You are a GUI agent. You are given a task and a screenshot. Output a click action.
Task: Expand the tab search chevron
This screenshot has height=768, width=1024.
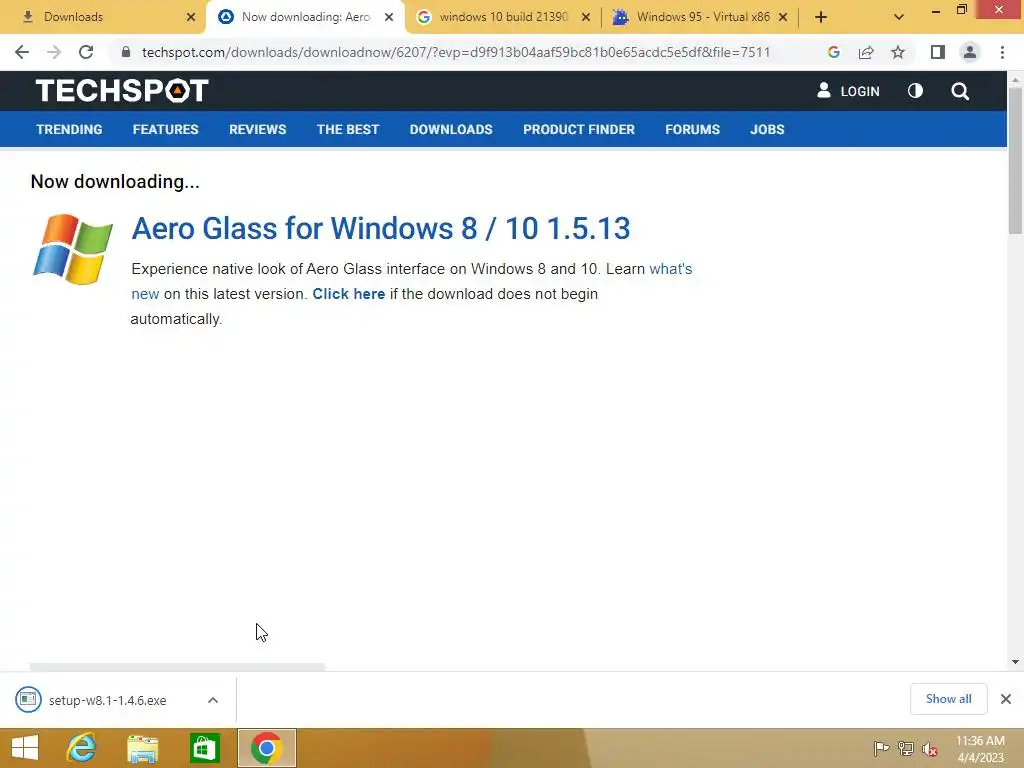pos(899,17)
